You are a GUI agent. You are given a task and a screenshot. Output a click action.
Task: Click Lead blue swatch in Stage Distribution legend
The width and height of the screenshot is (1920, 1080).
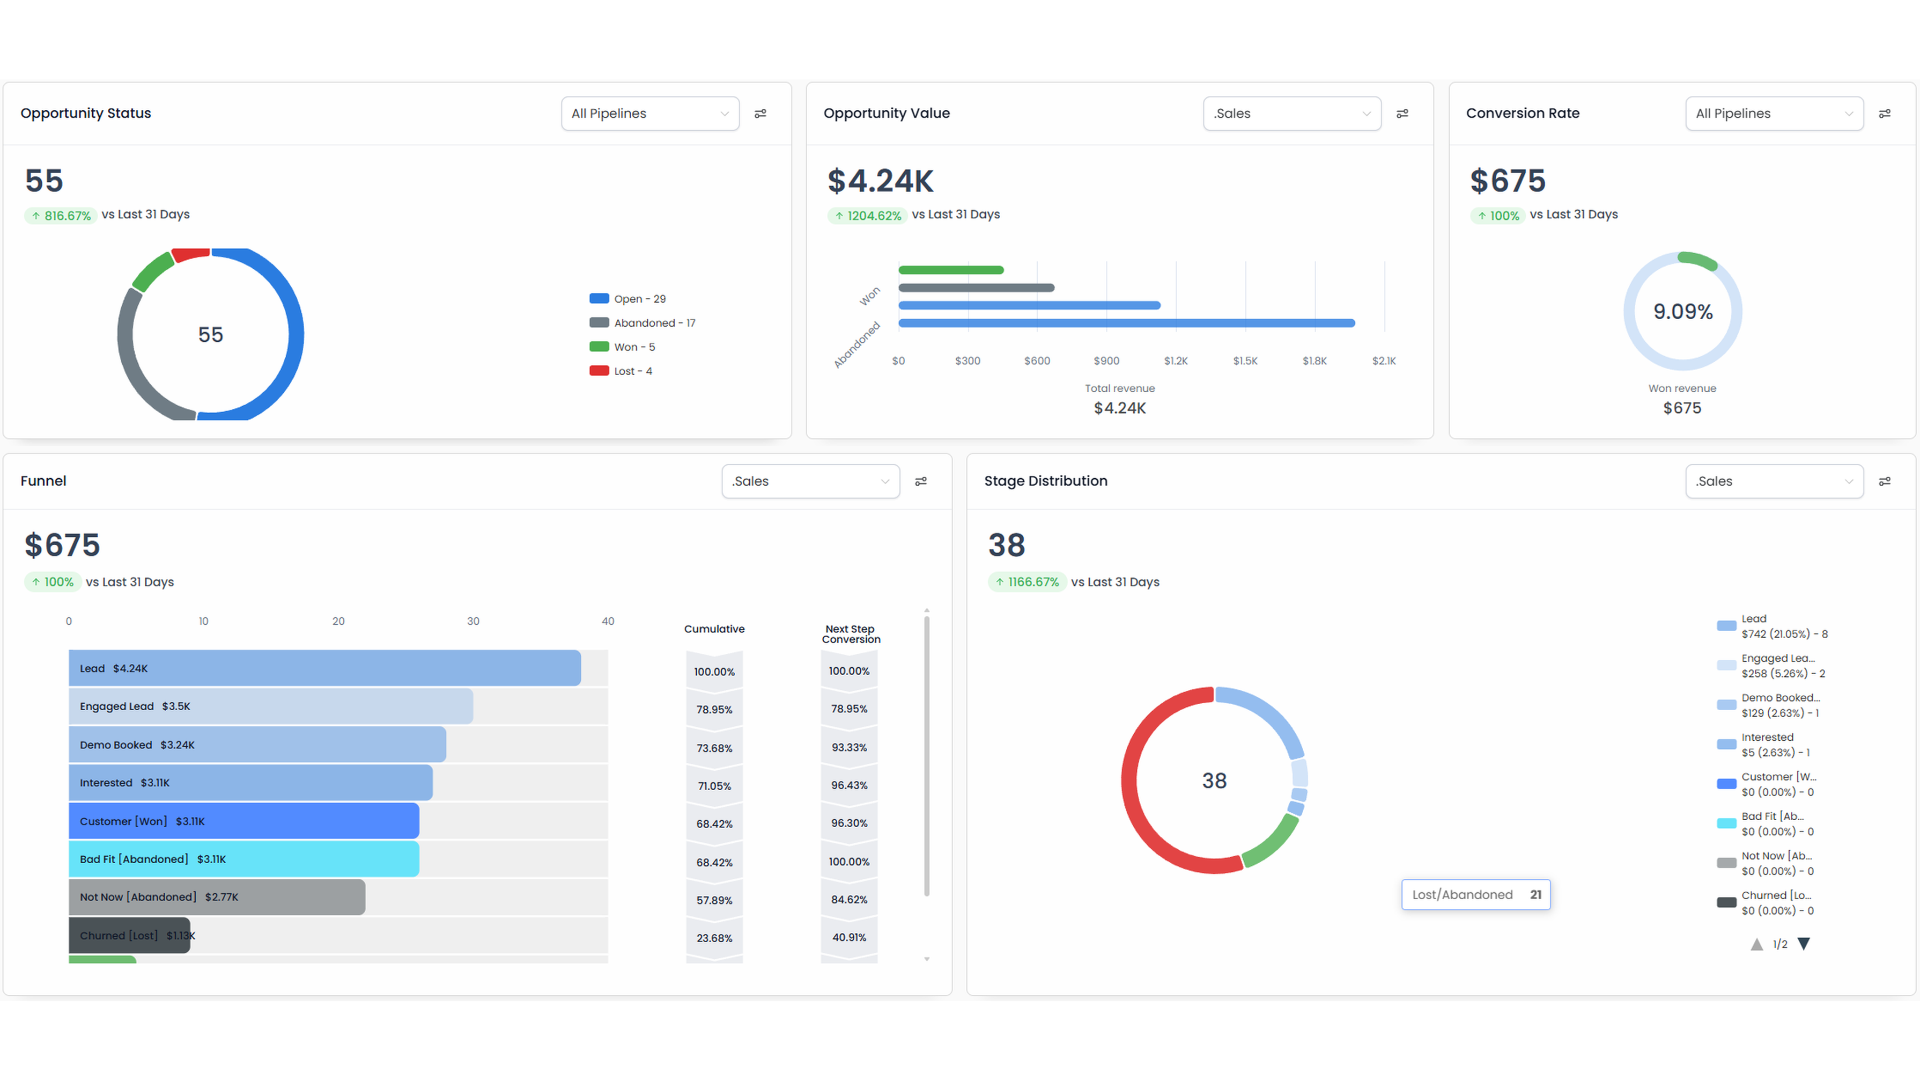click(x=1726, y=626)
